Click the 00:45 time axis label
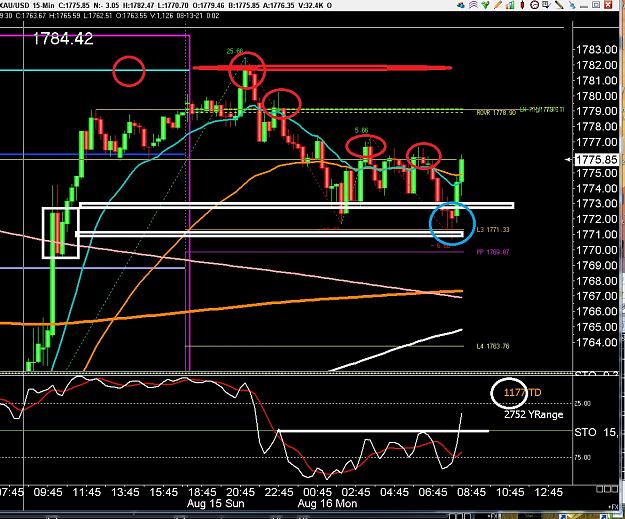Viewport: 625px width, 519px height. (x=317, y=492)
